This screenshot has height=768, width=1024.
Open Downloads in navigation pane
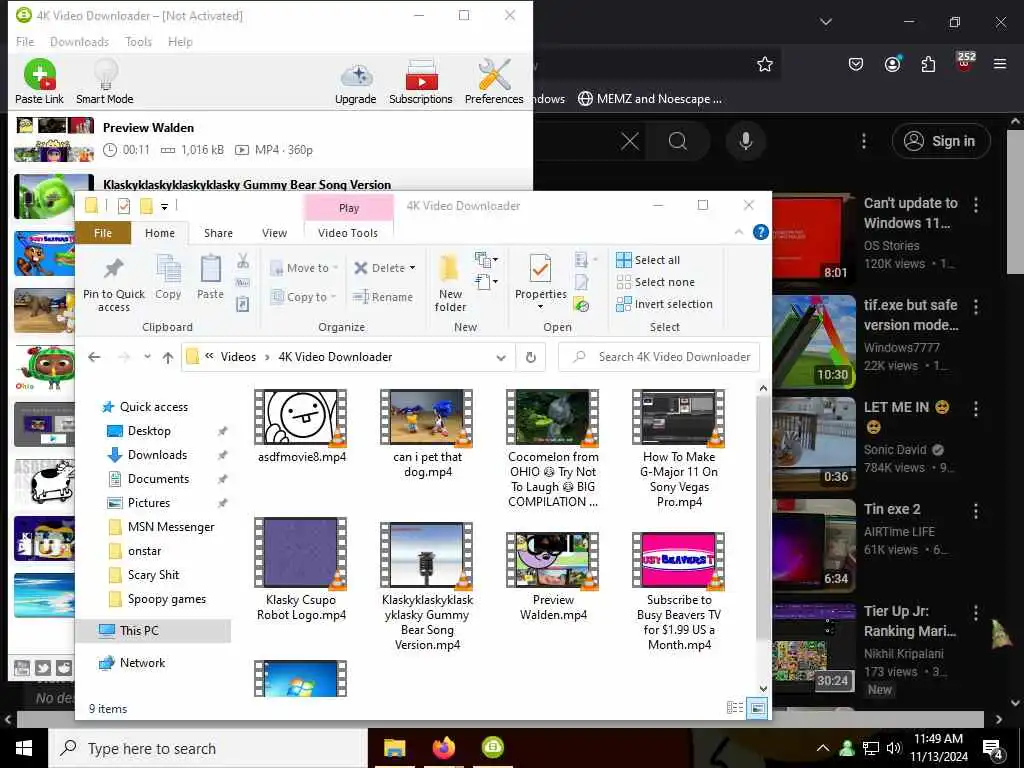(157, 455)
